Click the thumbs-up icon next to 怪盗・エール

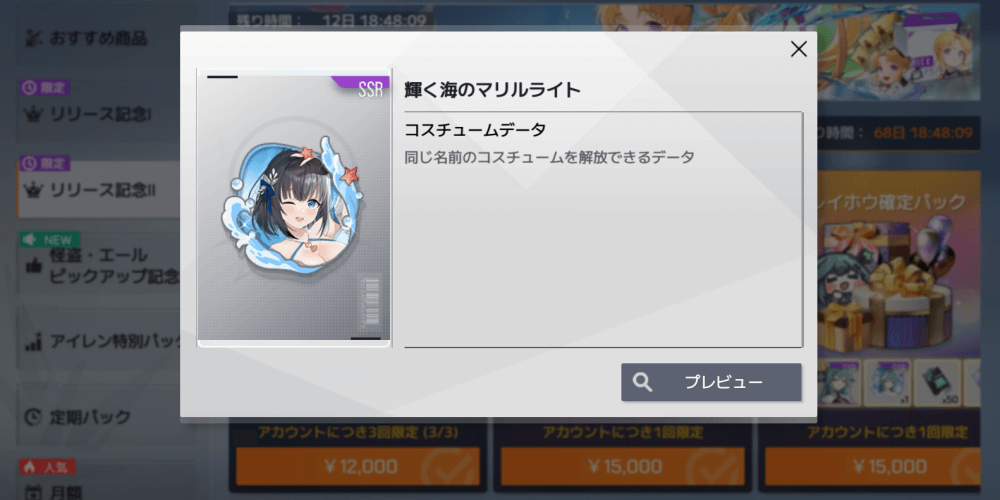tap(33, 265)
